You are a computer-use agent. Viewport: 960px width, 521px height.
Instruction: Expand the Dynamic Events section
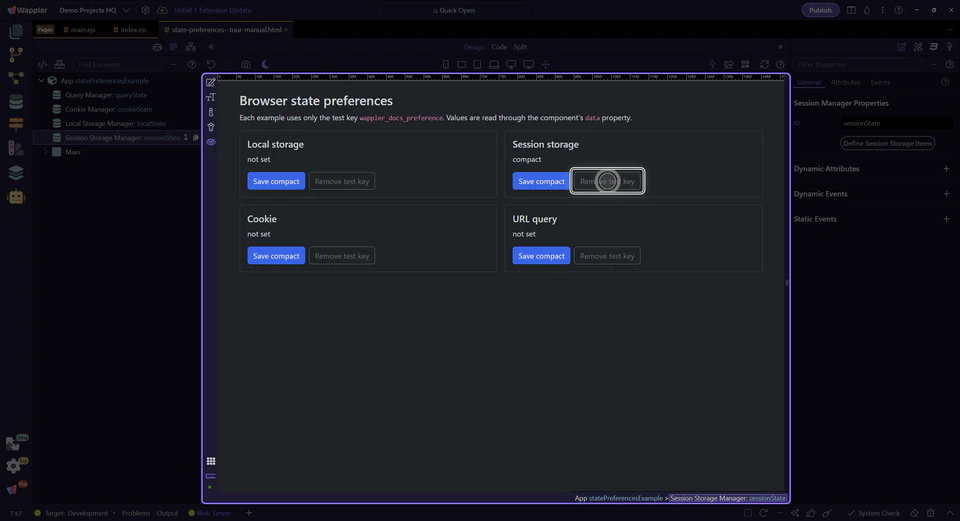click(946, 194)
